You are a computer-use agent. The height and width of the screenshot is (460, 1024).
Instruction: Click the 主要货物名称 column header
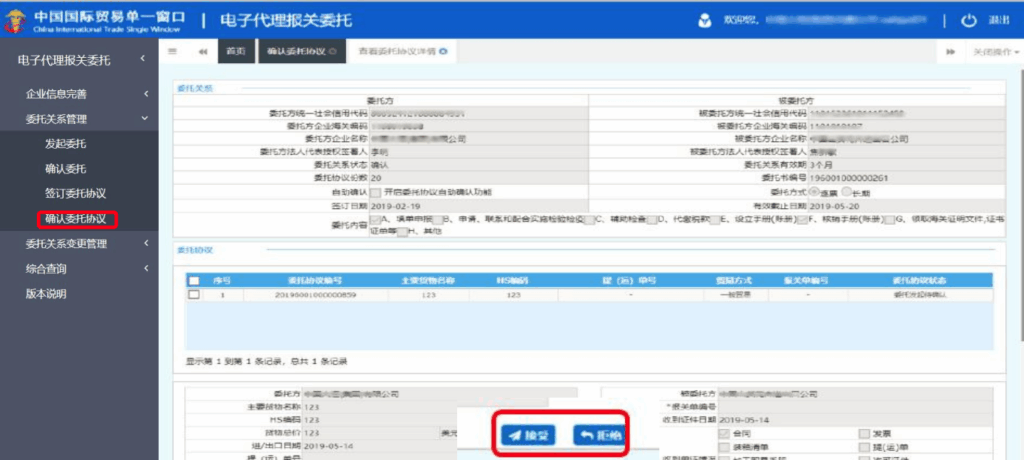click(x=428, y=280)
